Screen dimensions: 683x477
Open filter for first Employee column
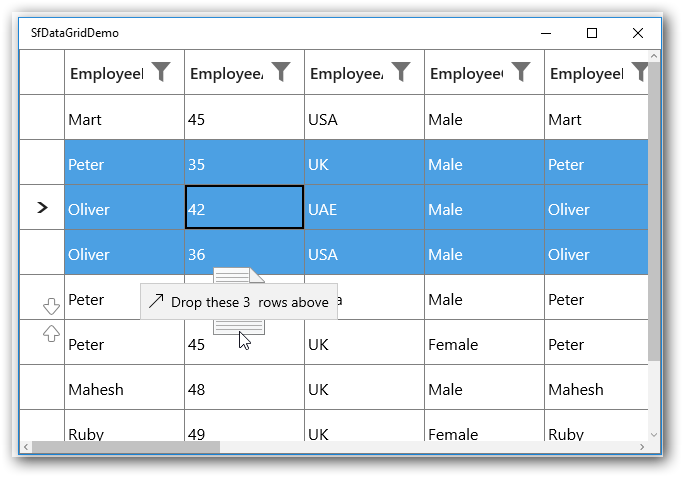point(161,72)
